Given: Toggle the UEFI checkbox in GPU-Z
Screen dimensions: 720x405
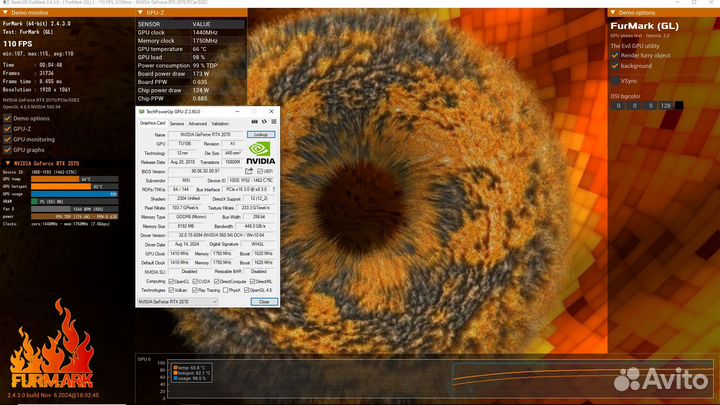Looking at the screenshot, I should pyautogui.click(x=260, y=171).
